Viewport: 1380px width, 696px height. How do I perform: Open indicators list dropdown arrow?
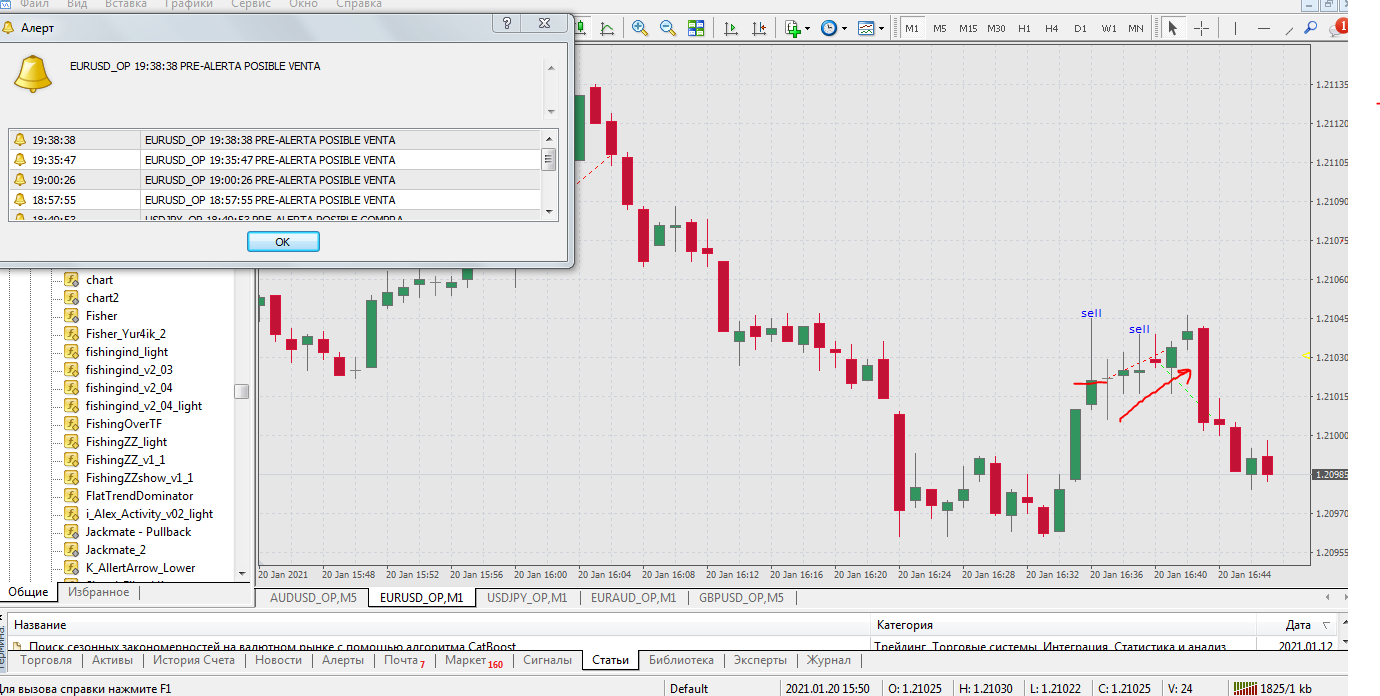pos(807,28)
